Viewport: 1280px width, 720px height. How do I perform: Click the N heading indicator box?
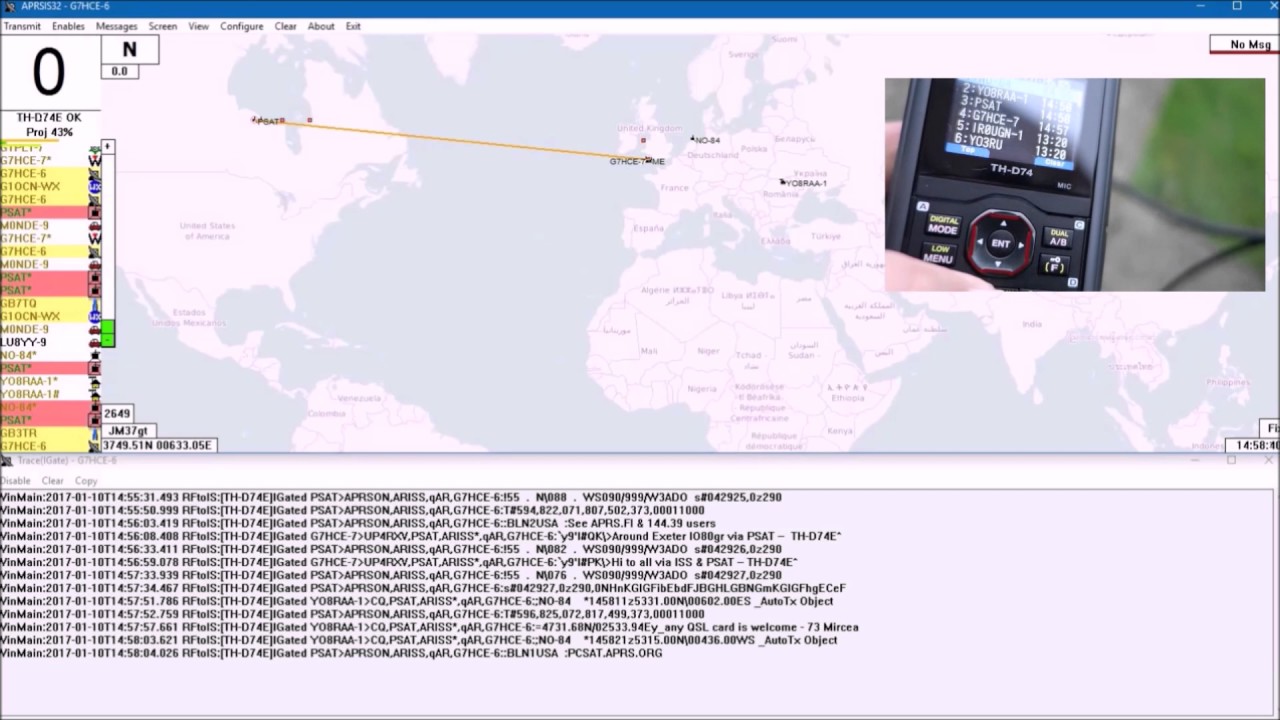[x=129, y=50]
